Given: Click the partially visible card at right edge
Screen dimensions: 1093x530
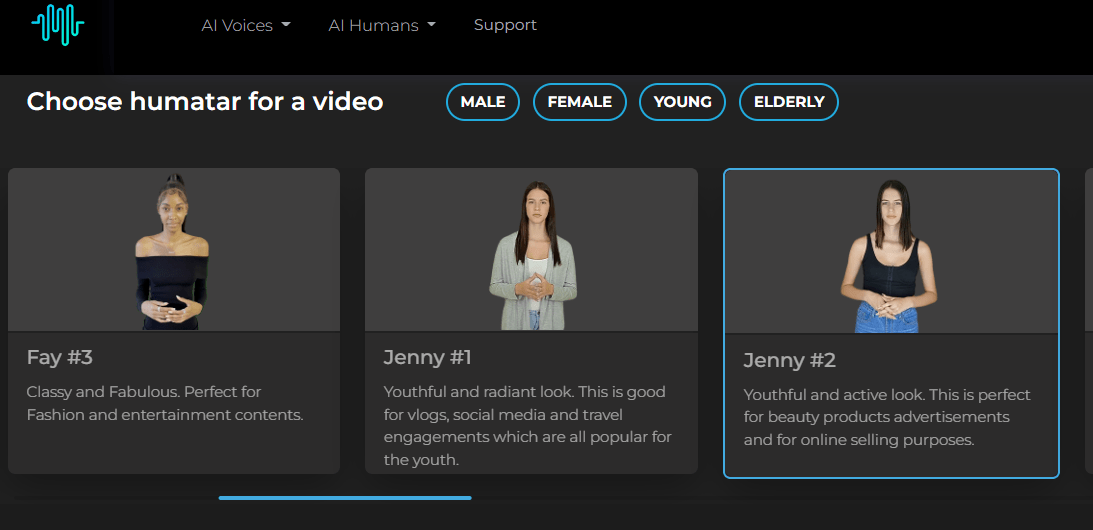Looking at the screenshot, I should coord(1088,320).
